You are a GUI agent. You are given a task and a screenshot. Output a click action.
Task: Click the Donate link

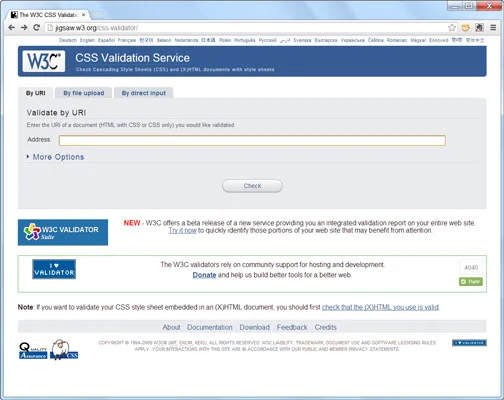pyautogui.click(x=204, y=275)
